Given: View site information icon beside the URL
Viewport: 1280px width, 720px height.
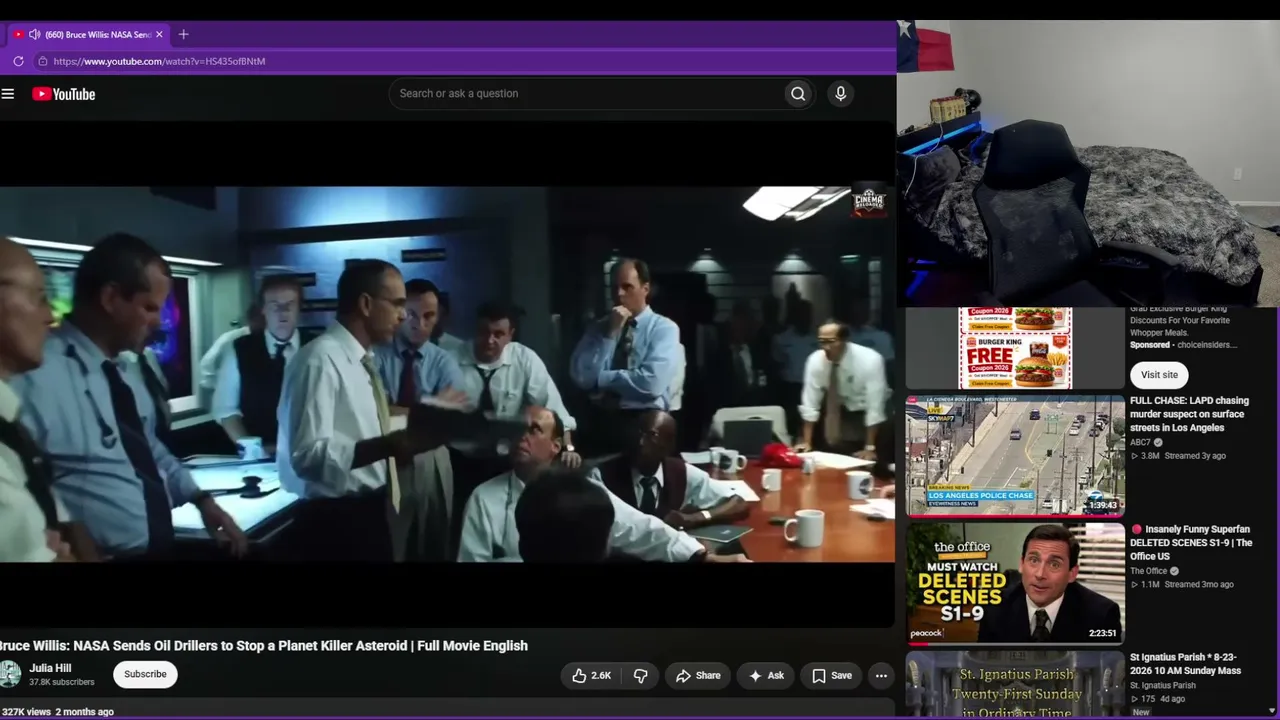Looking at the screenshot, I should 42,61.
